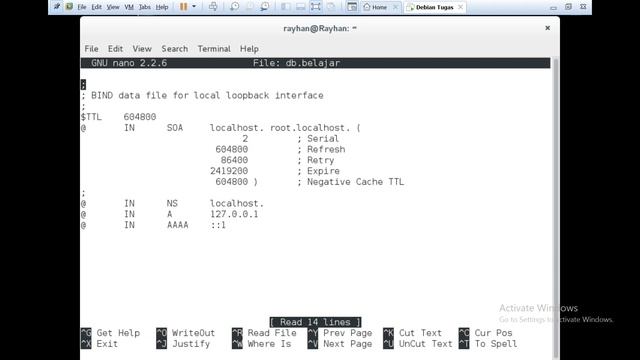This screenshot has width=640, height=360.
Task: Click the BIND data file comment line
Action: click(x=202, y=95)
